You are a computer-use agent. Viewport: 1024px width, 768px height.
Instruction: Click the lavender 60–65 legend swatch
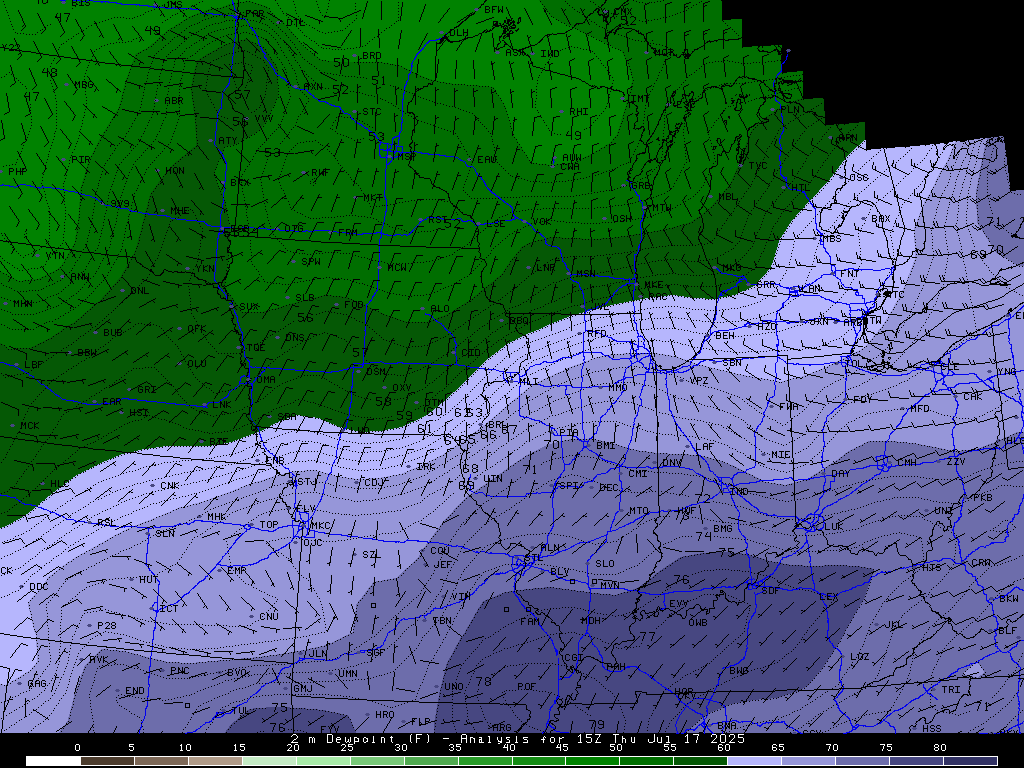click(754, 761)
